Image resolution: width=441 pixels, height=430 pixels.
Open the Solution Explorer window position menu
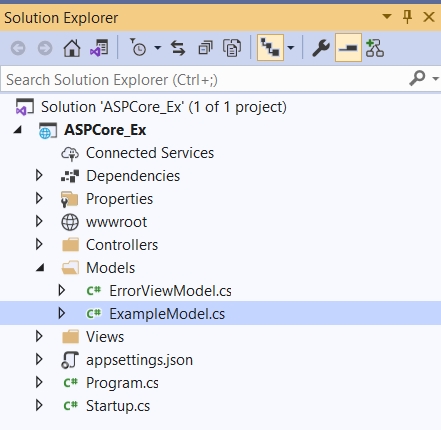click(387, 16)
